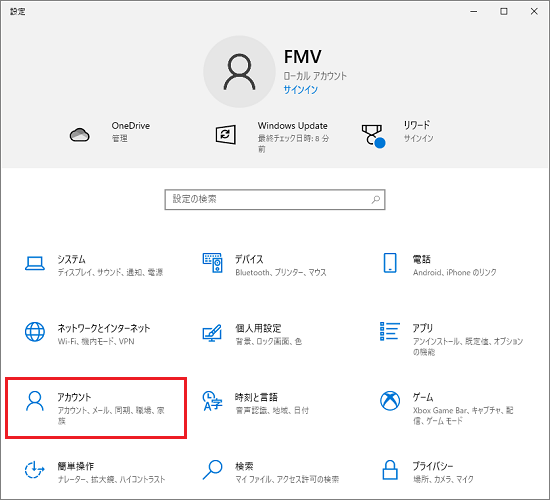This screenshot has height=500, width=550.
Task: Click the 時刻と言語 clock icon
Action: pyautogui.click(x=213, y=401)
